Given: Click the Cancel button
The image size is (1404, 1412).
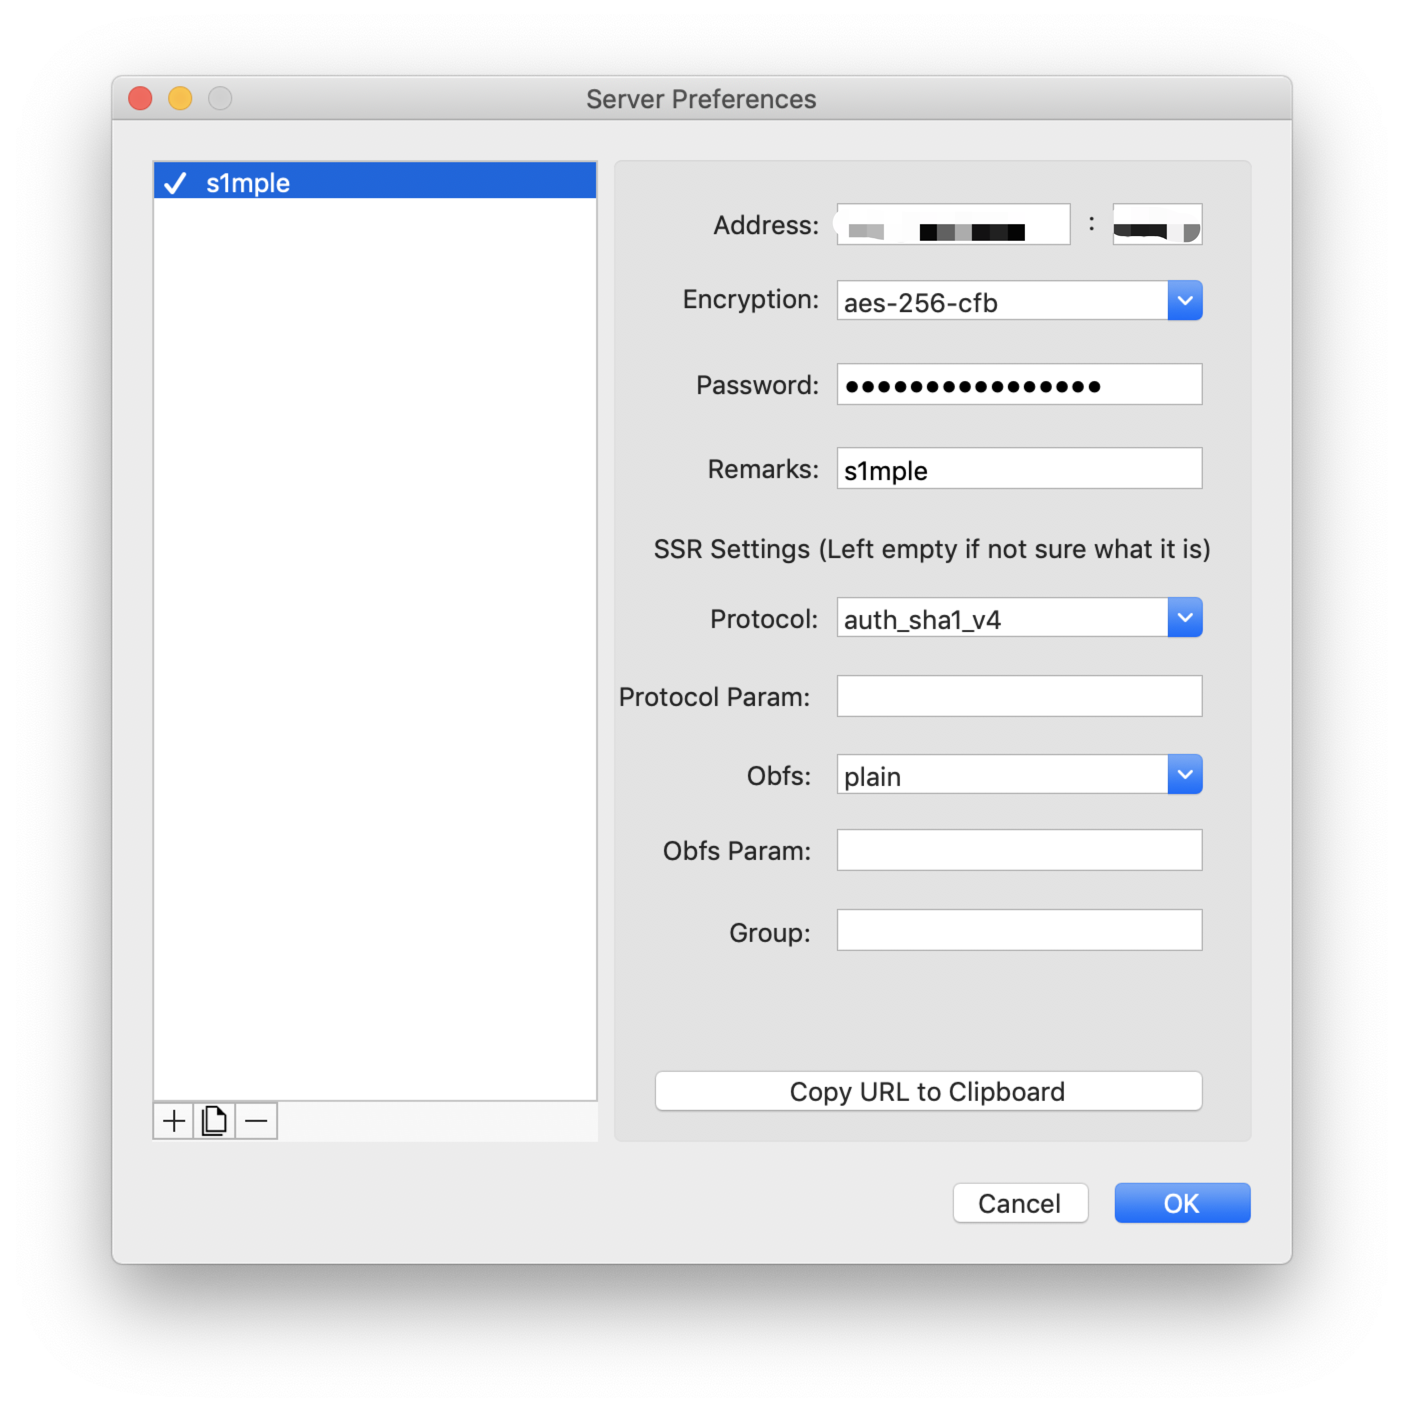Looking at the screenshot, I should pos(1019,1203).
